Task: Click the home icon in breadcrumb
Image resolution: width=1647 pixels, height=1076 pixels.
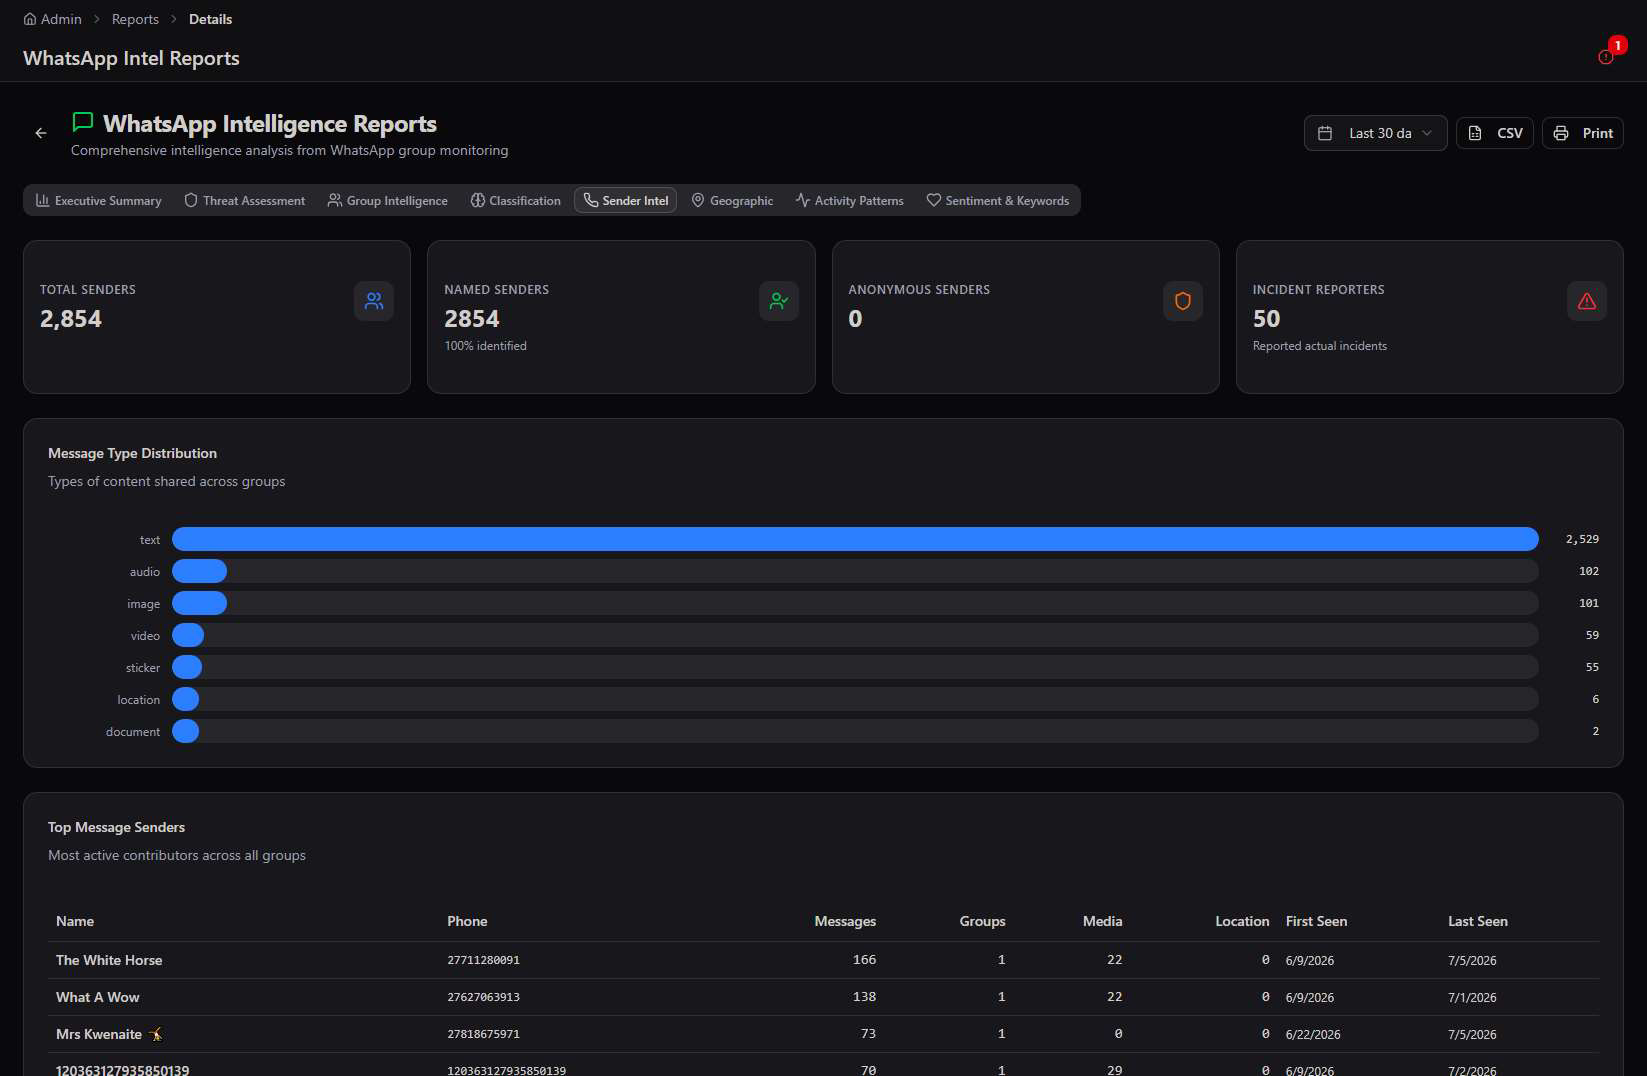Action: click(30, 19)
